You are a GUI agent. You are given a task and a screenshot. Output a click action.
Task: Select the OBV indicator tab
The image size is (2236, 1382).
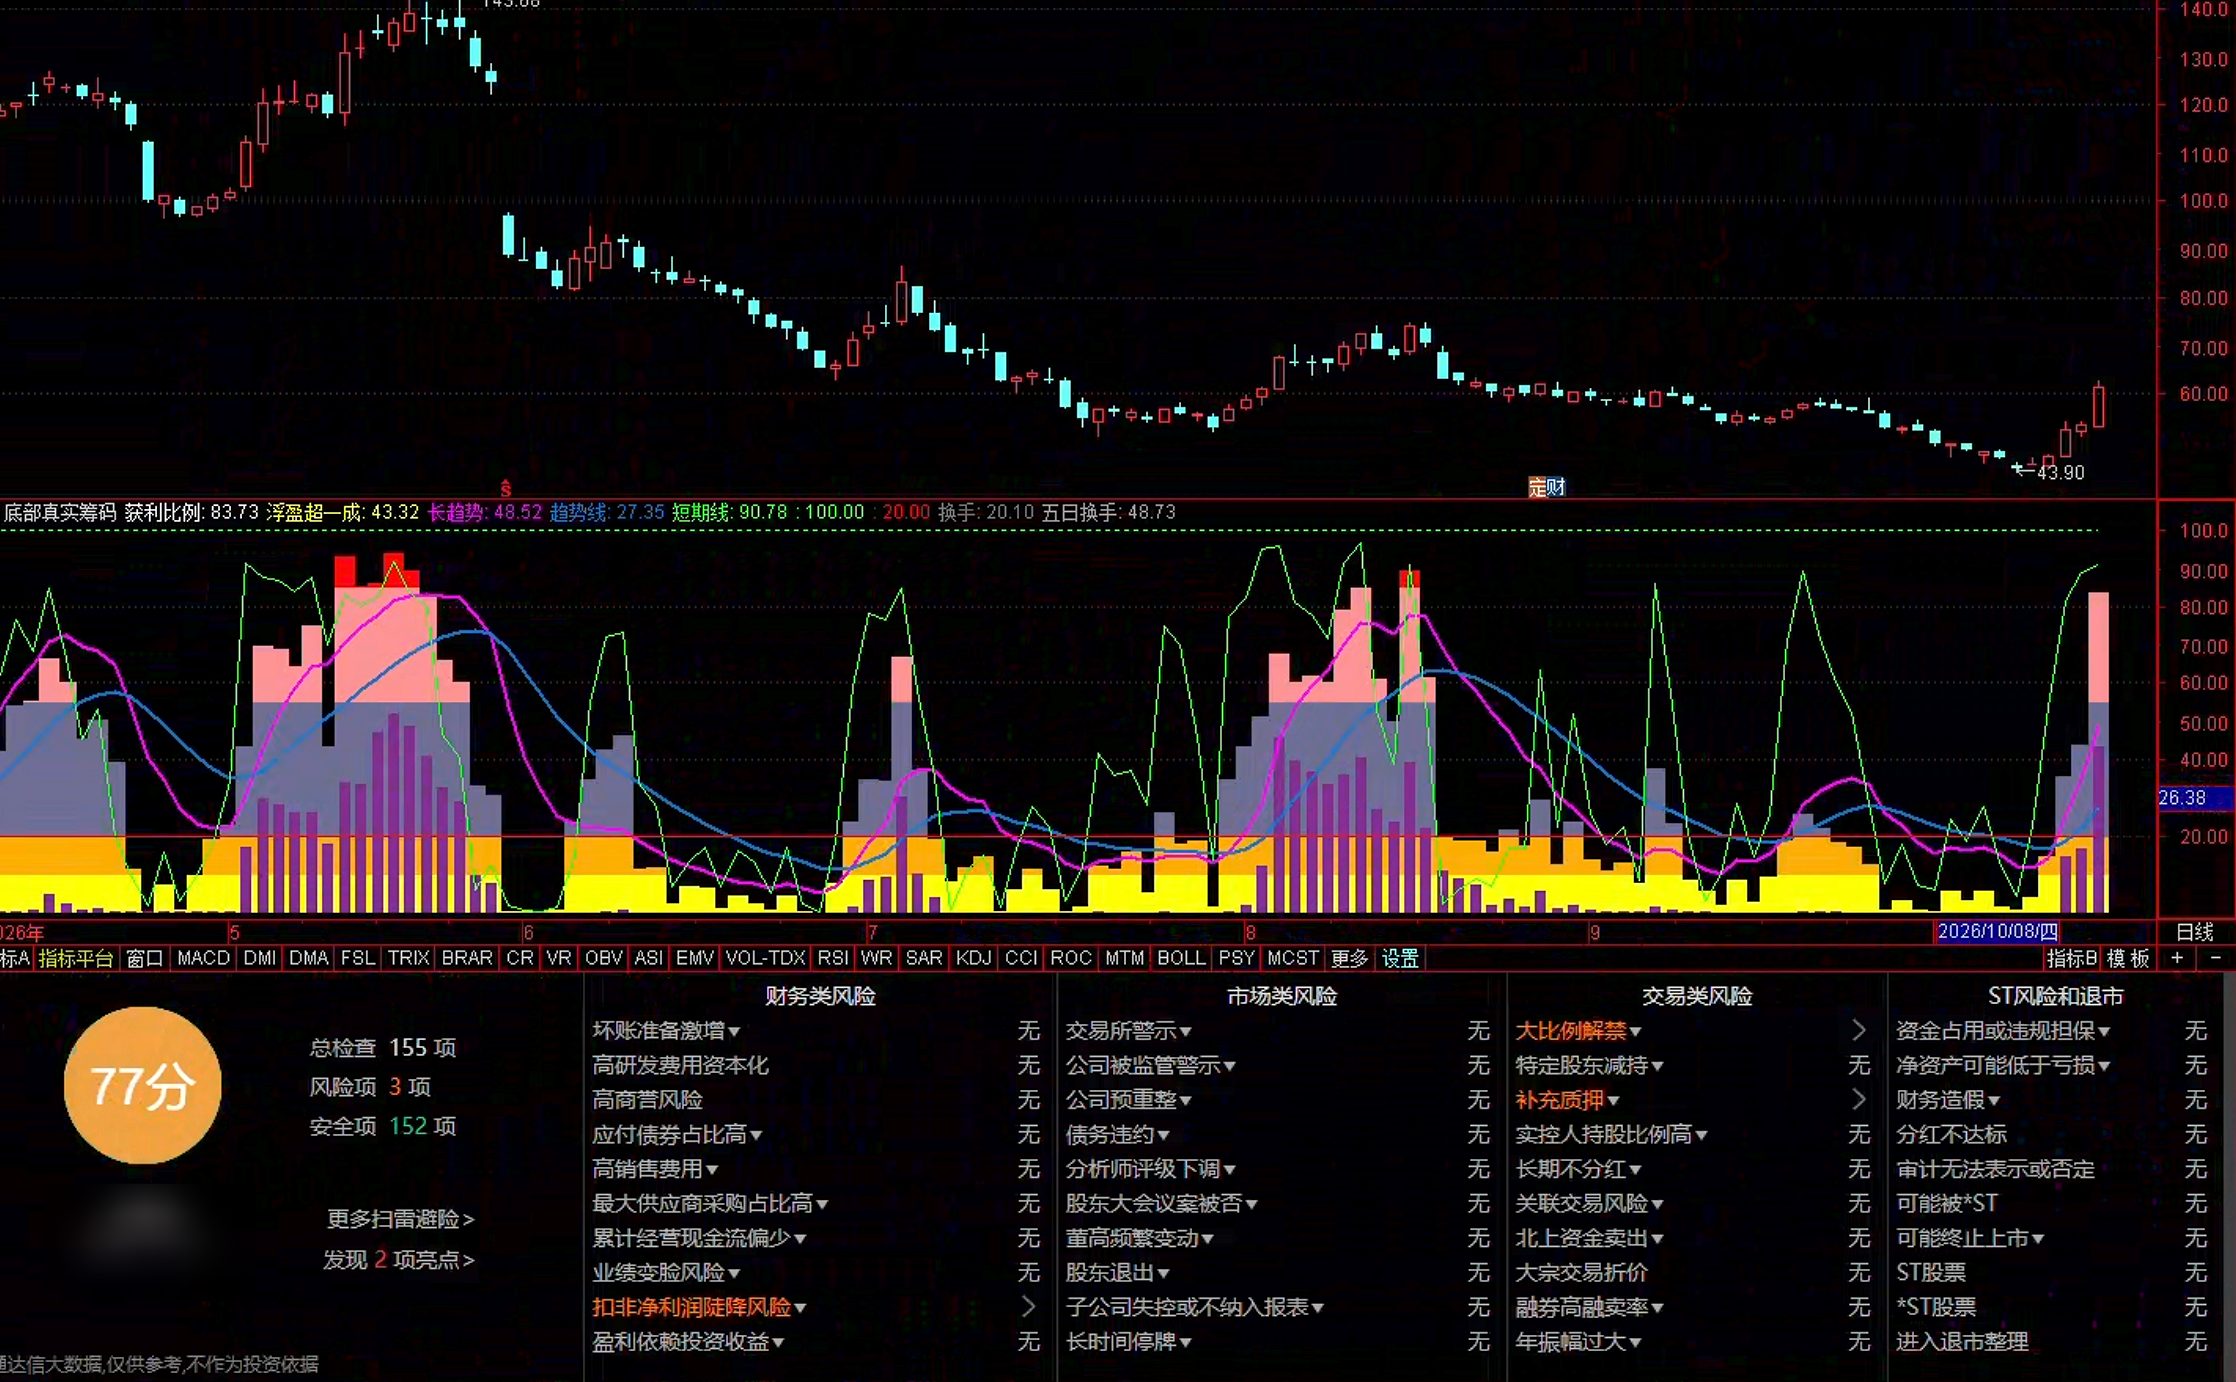(604, 958)
